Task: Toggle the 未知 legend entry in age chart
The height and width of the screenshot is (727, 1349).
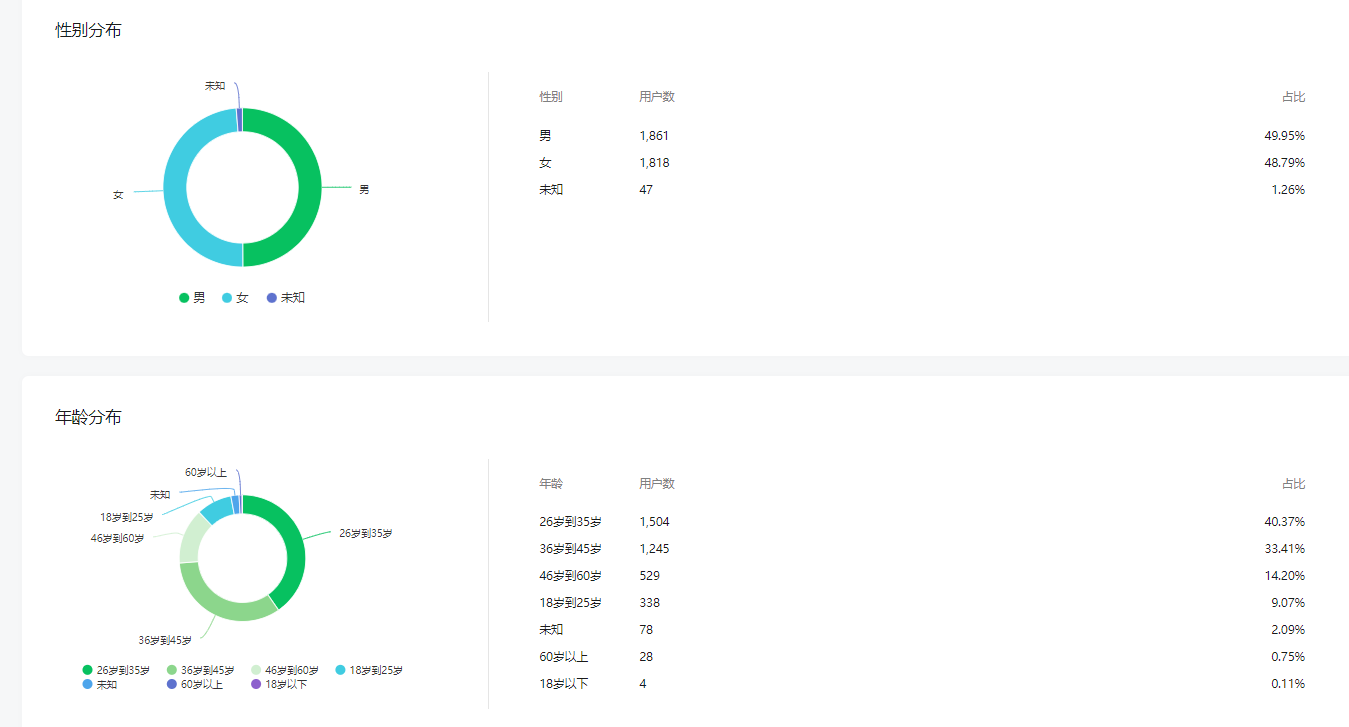Action: click(100, 684)
